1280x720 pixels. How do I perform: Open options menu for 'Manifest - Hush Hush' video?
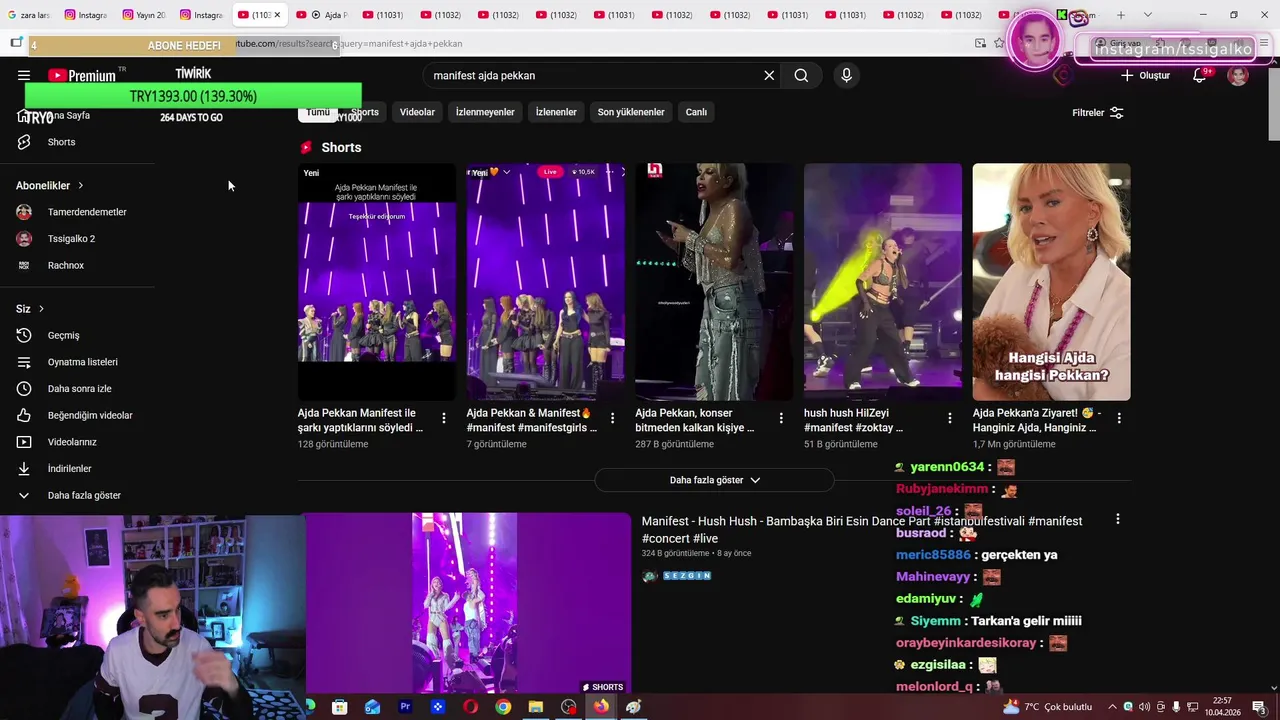point(1118,520)
